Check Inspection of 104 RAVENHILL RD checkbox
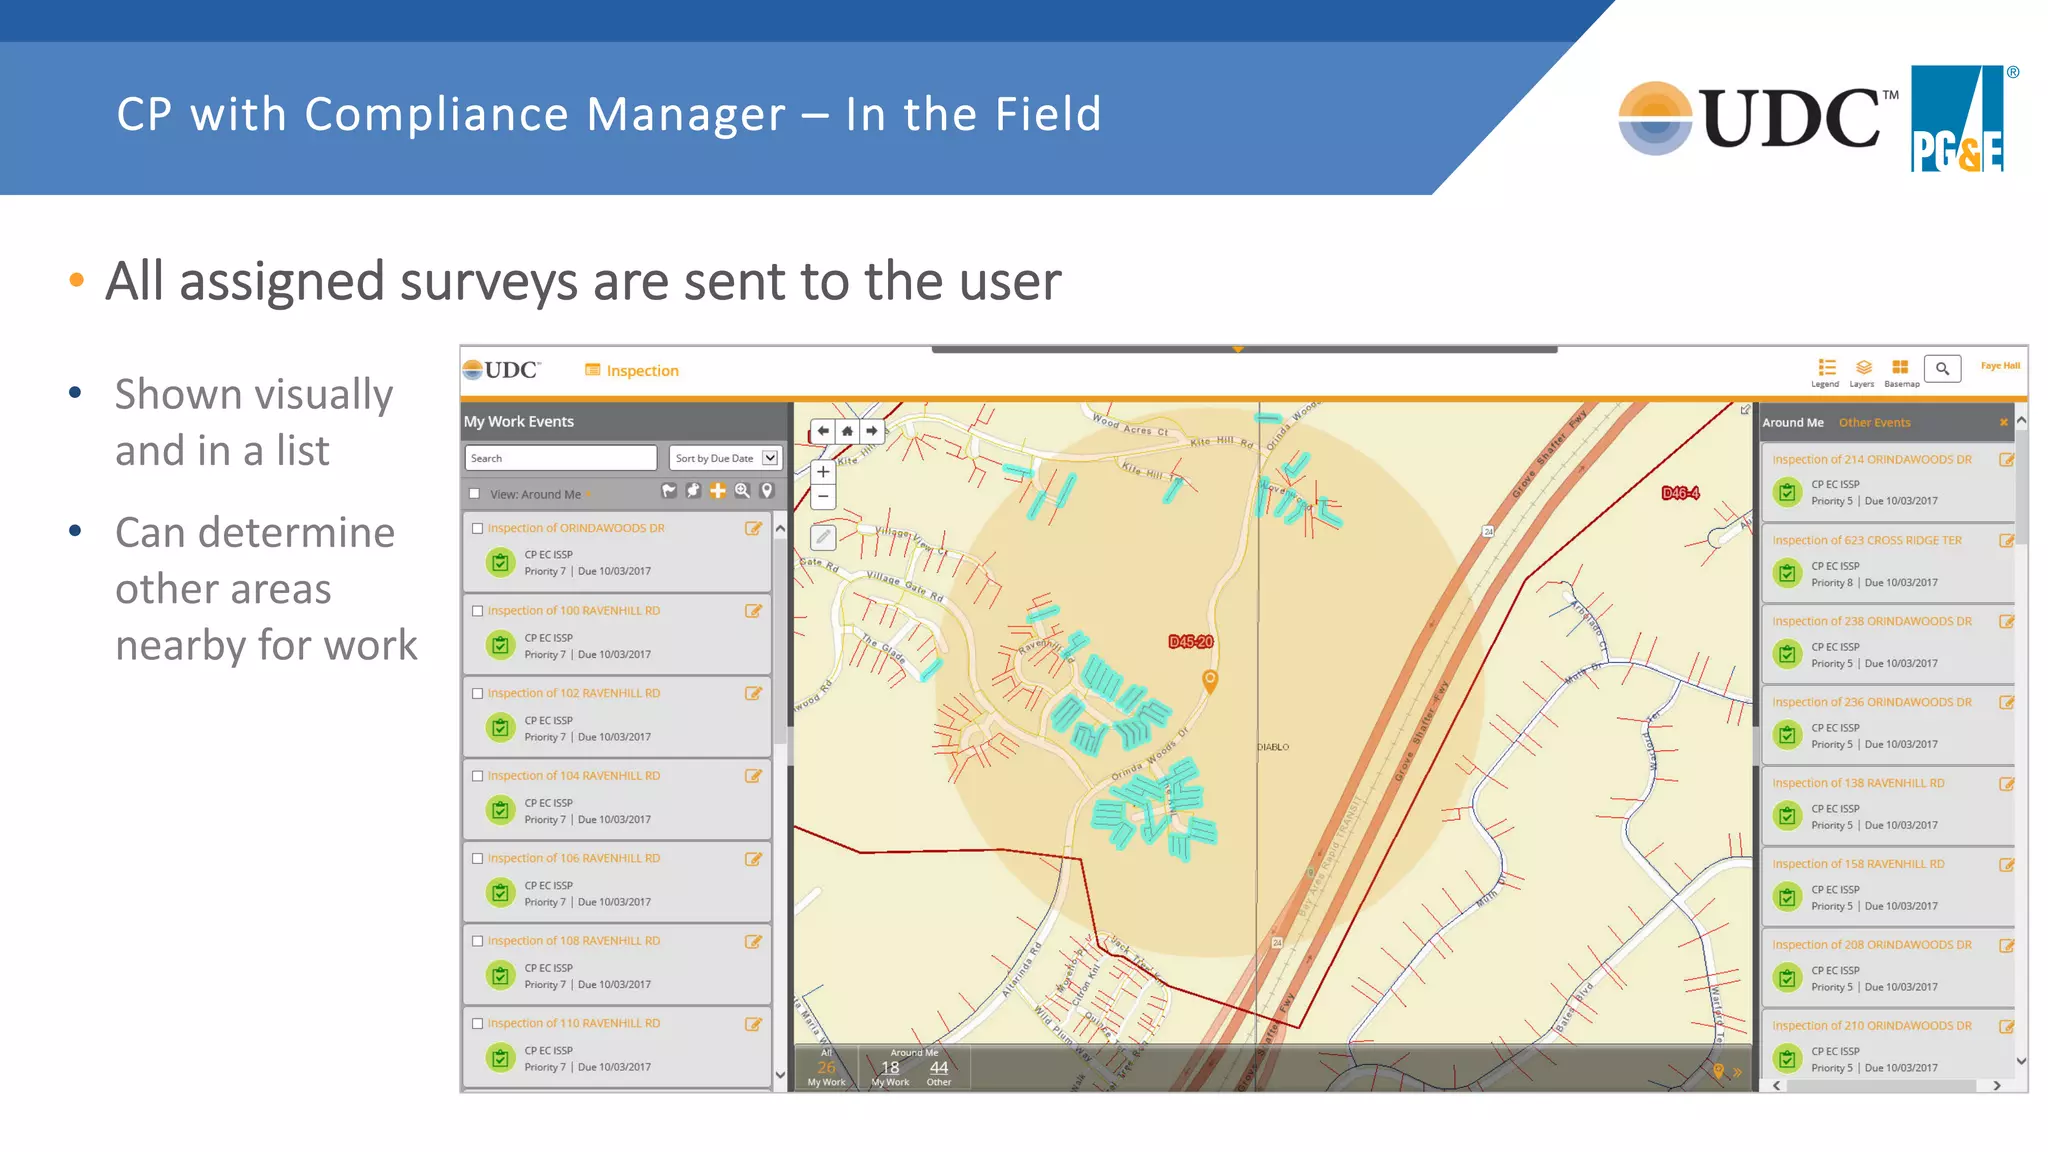 478,776
